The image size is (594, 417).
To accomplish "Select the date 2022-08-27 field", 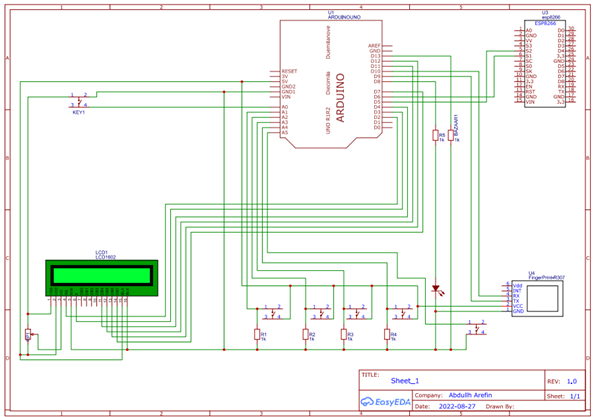I will click(457, 406).
